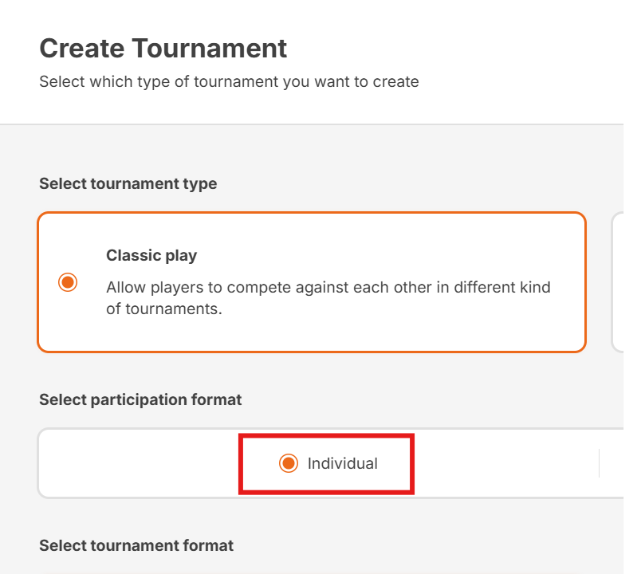Image resolution: width=624 pixels, height=574 pixels.
Task: Click the Classic play card title
Action: pos(152,256)
